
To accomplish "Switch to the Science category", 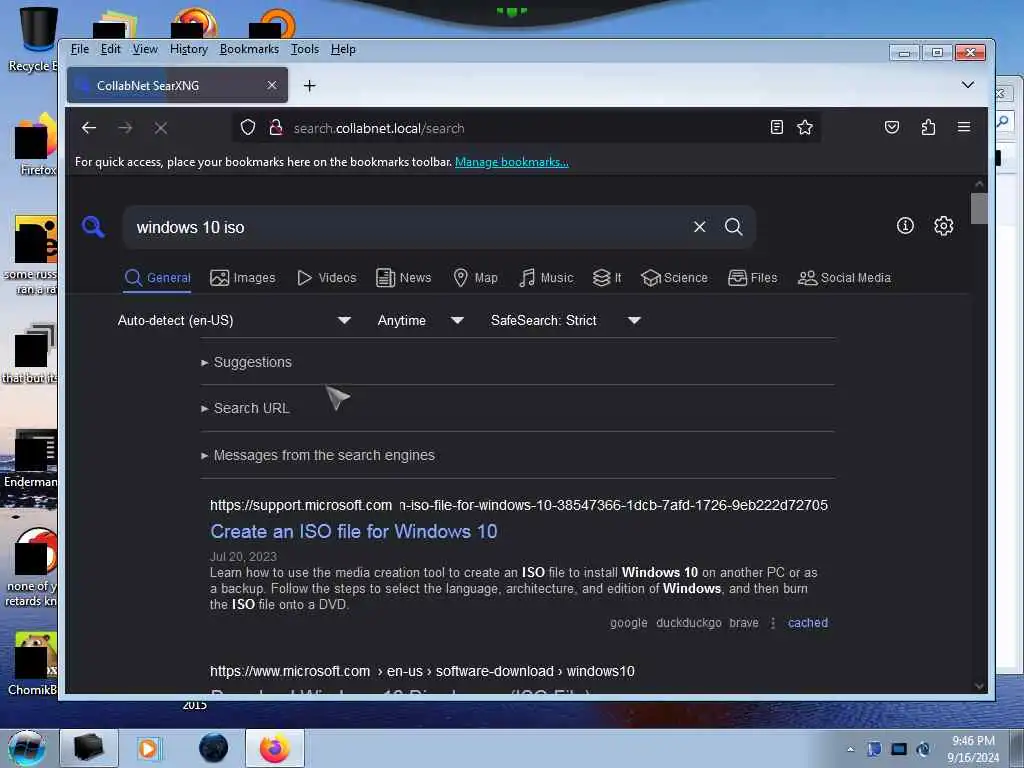I will (x=674, y=278).
